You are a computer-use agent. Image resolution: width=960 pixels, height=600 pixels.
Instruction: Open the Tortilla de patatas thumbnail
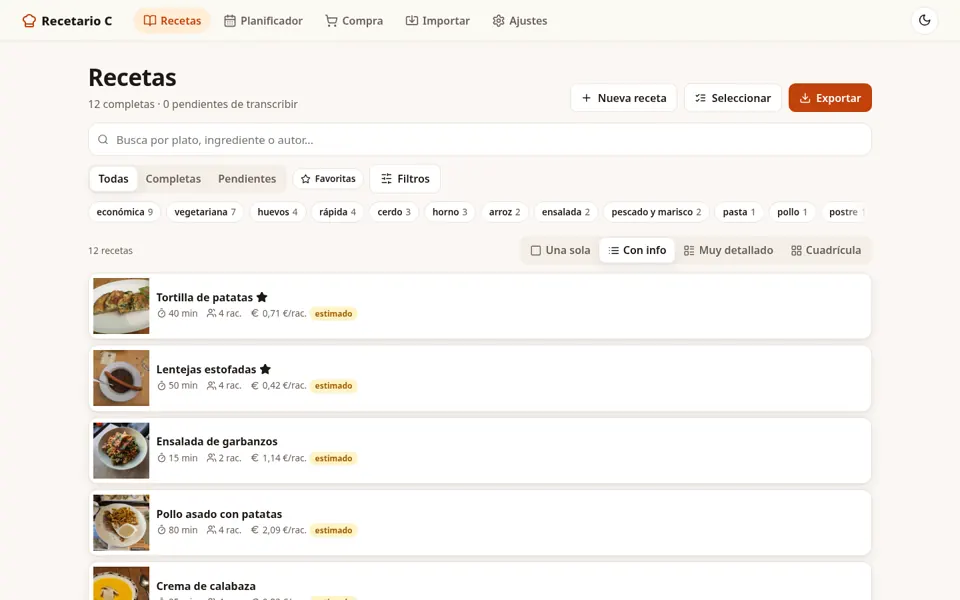tap(121, 306)
